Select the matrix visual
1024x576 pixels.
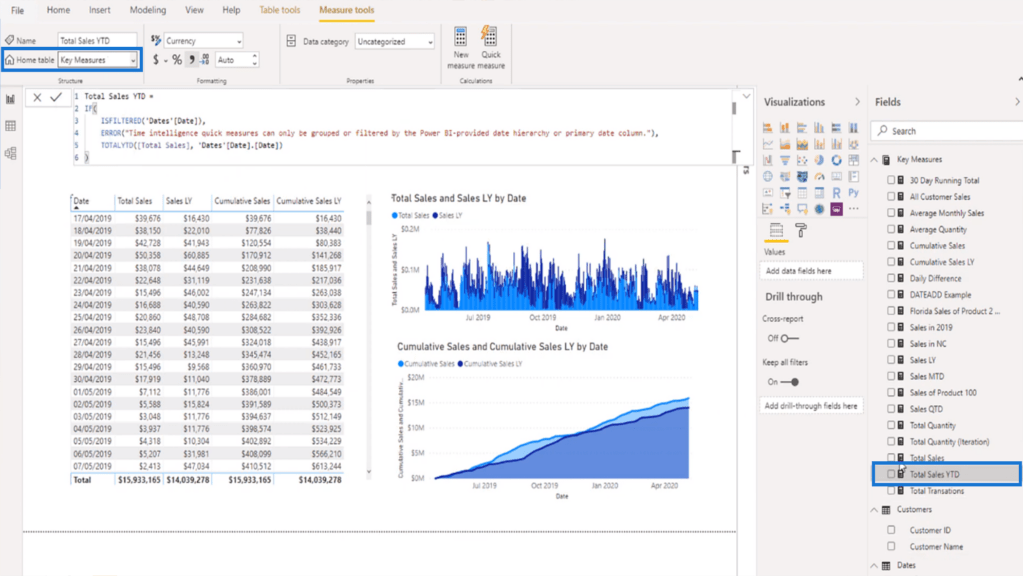pyautogui.click(x=819, y=193)
